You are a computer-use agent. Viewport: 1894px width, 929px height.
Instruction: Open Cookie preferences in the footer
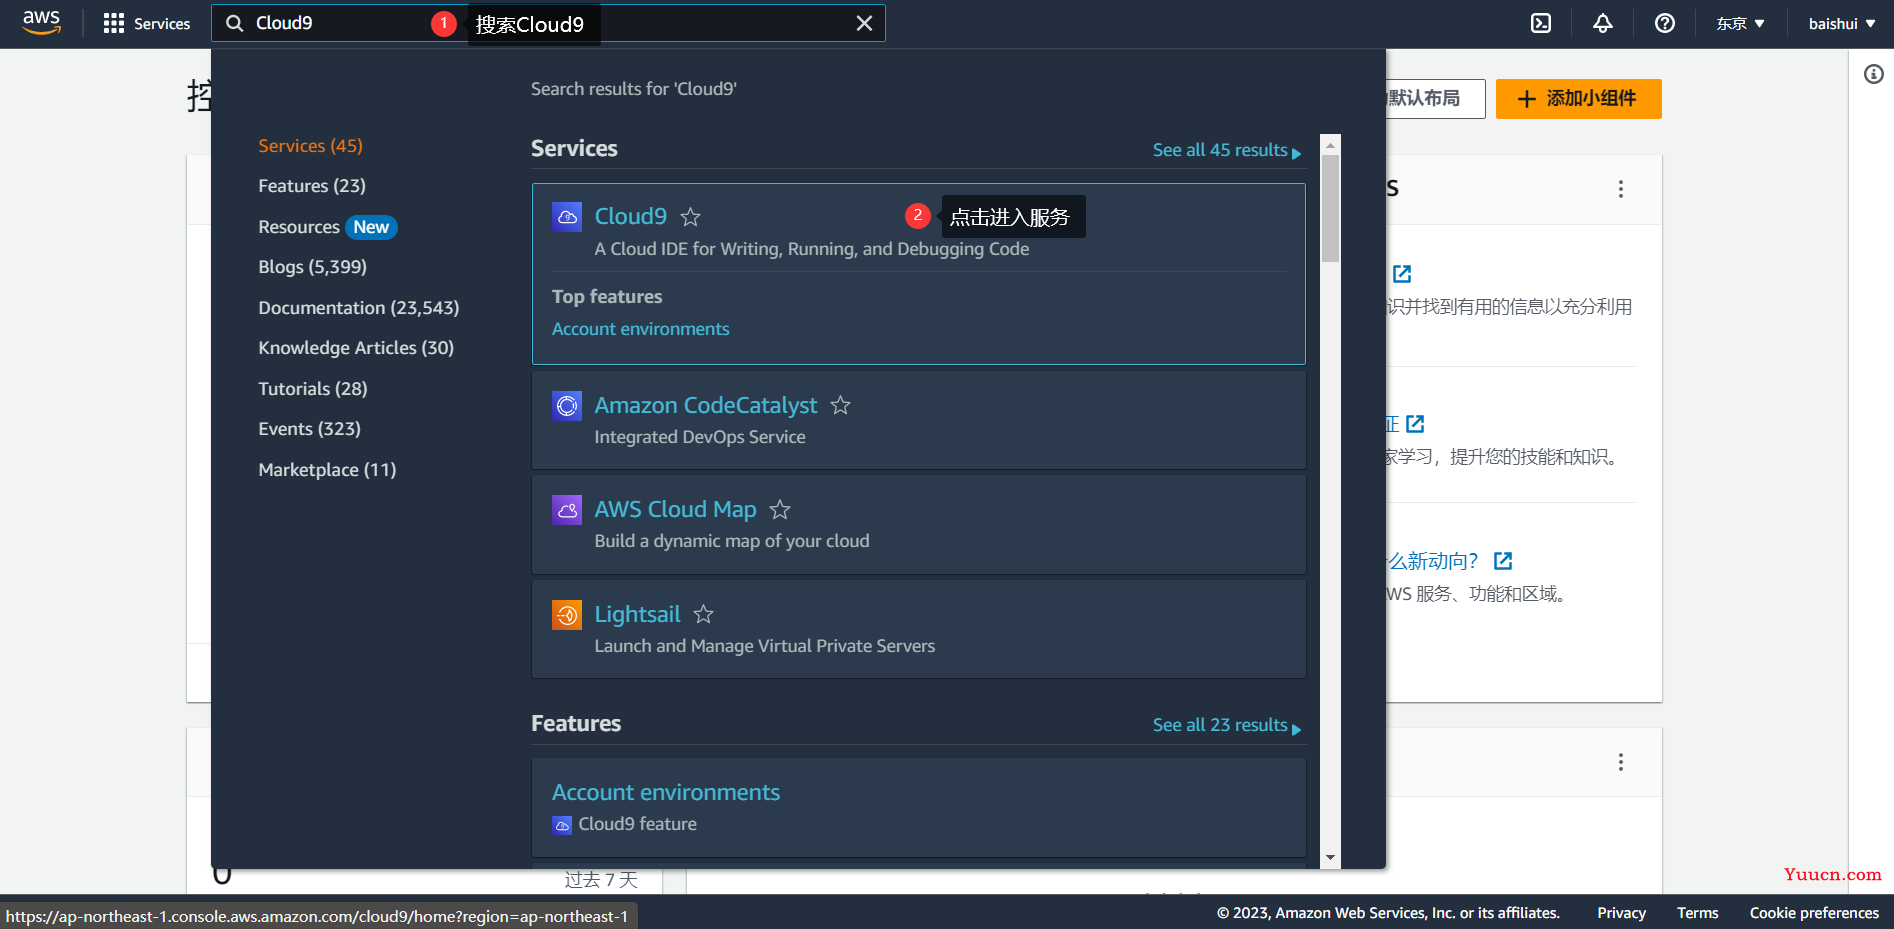[x=1814, y=913]
